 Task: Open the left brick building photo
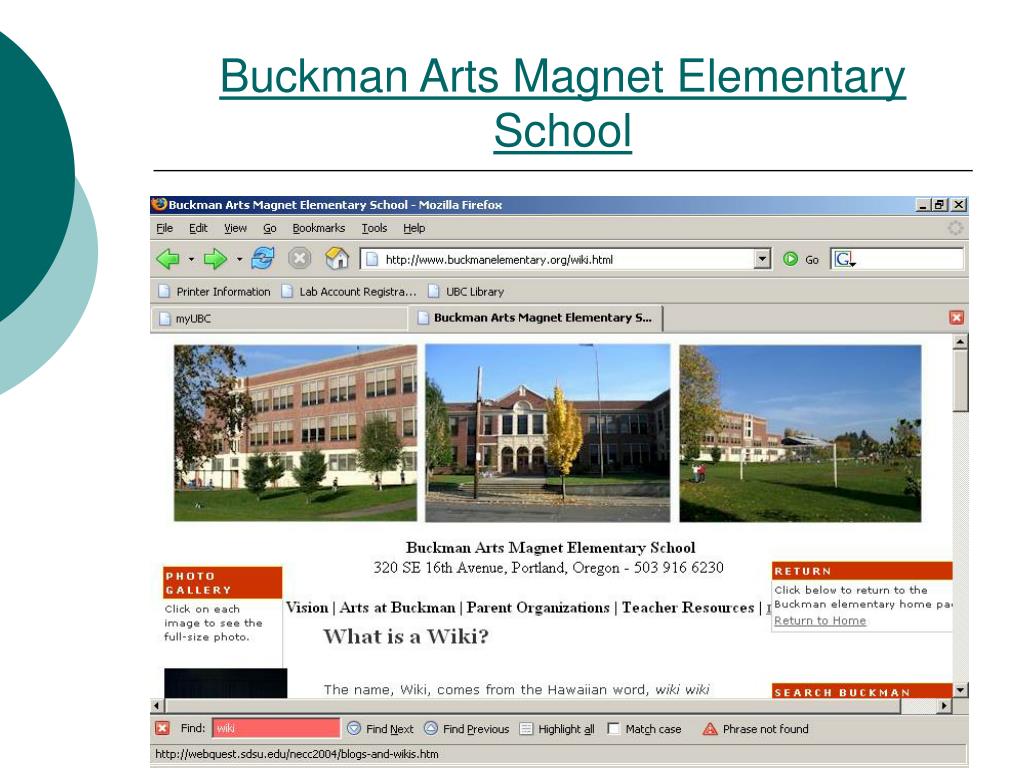coord(295,433)
